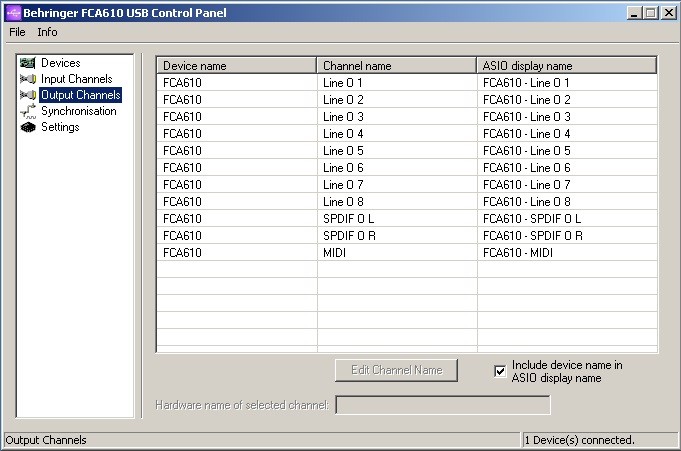
Task: Select the Line O 6 channel name cell
Action: pyautogui.click(x=397, y=167)
